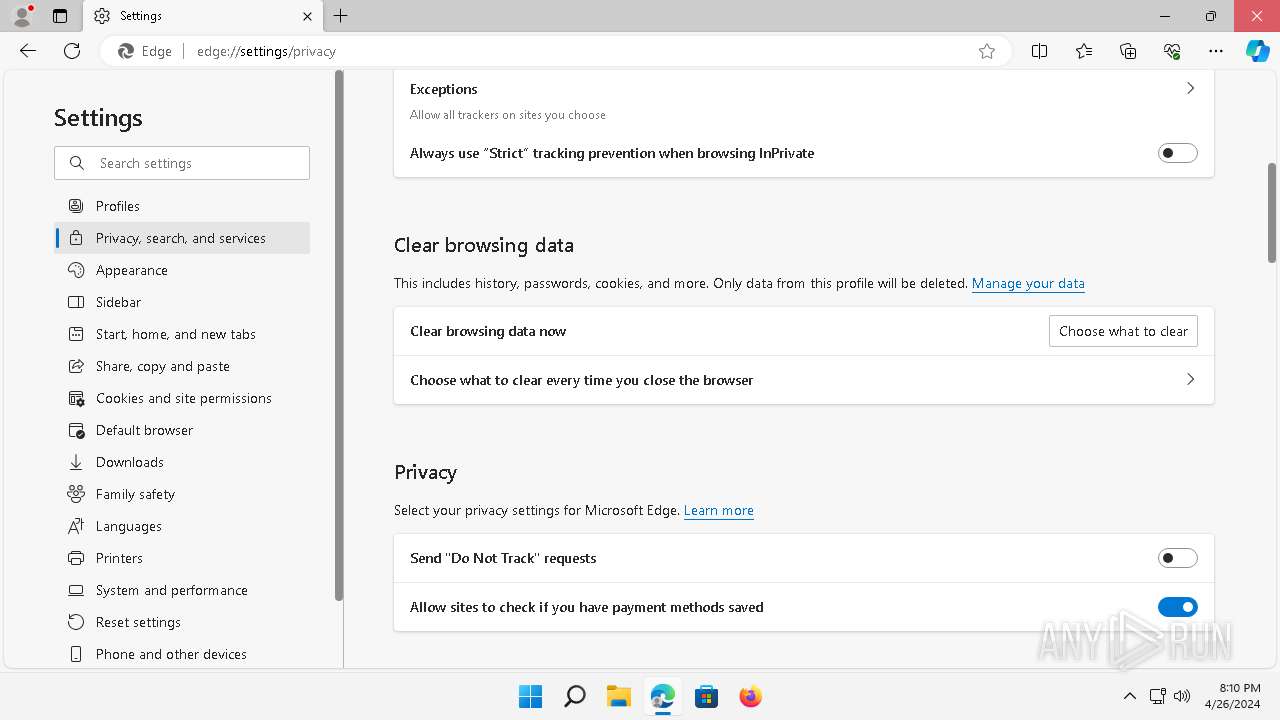1280x720 pixels.
Task: Open Windows Start button
Action: click(530, 696)
